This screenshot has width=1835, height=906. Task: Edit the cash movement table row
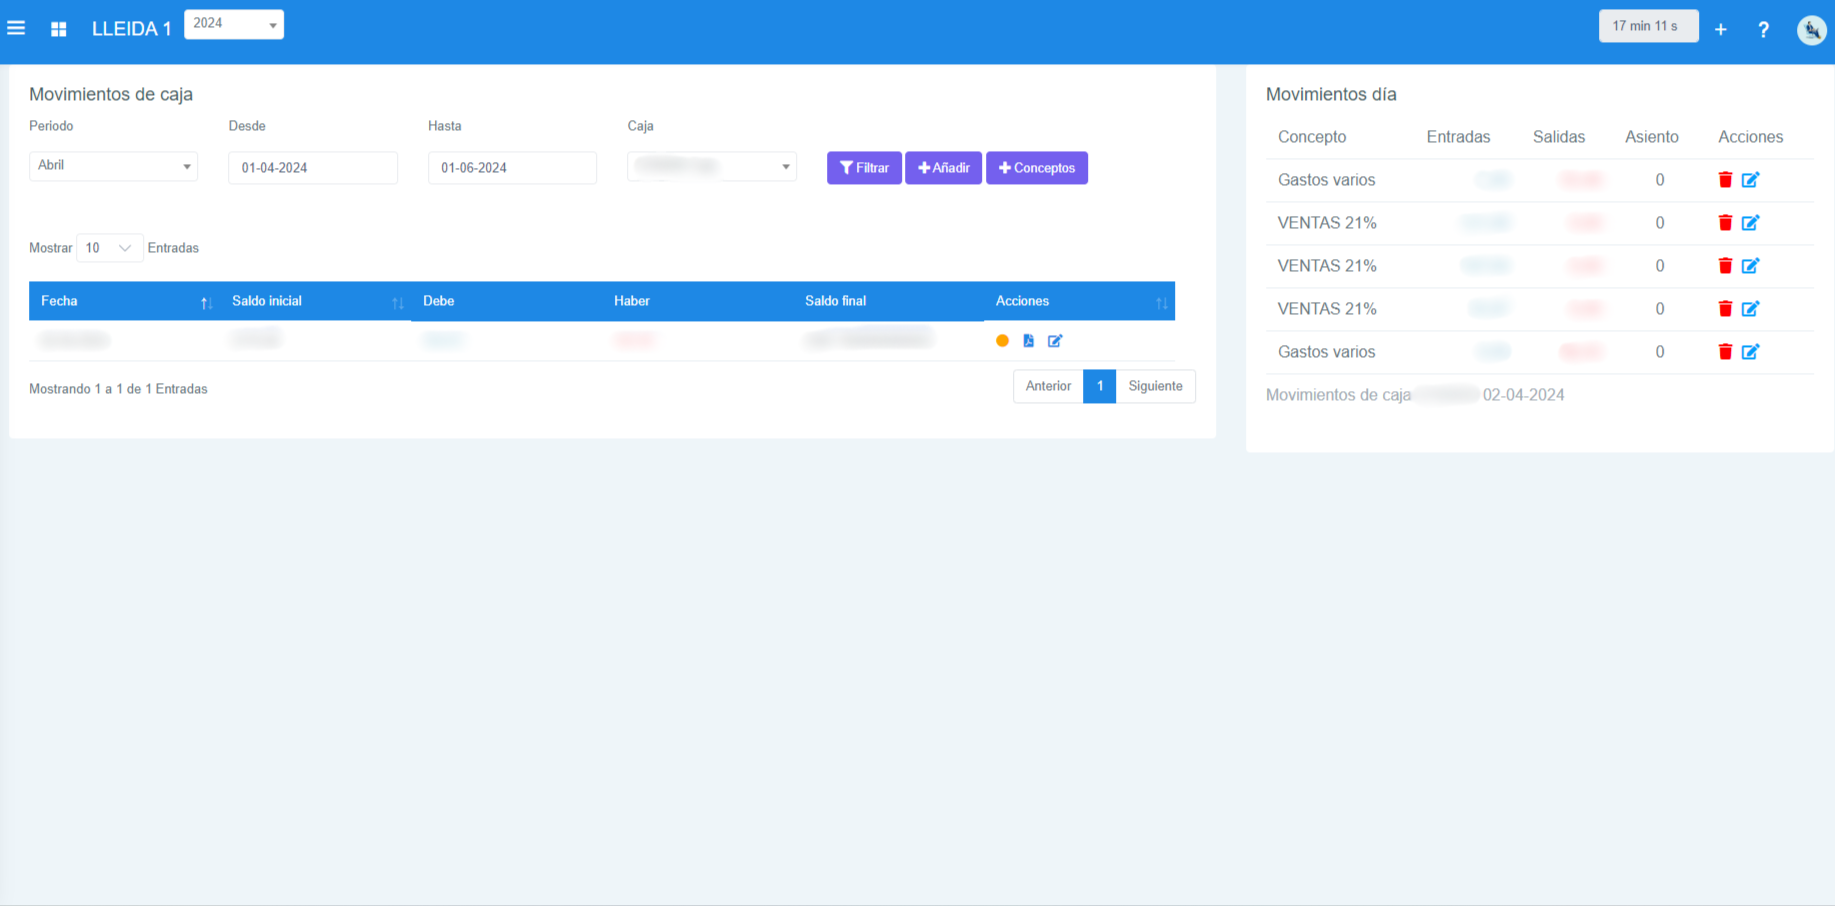point(1054,341)
